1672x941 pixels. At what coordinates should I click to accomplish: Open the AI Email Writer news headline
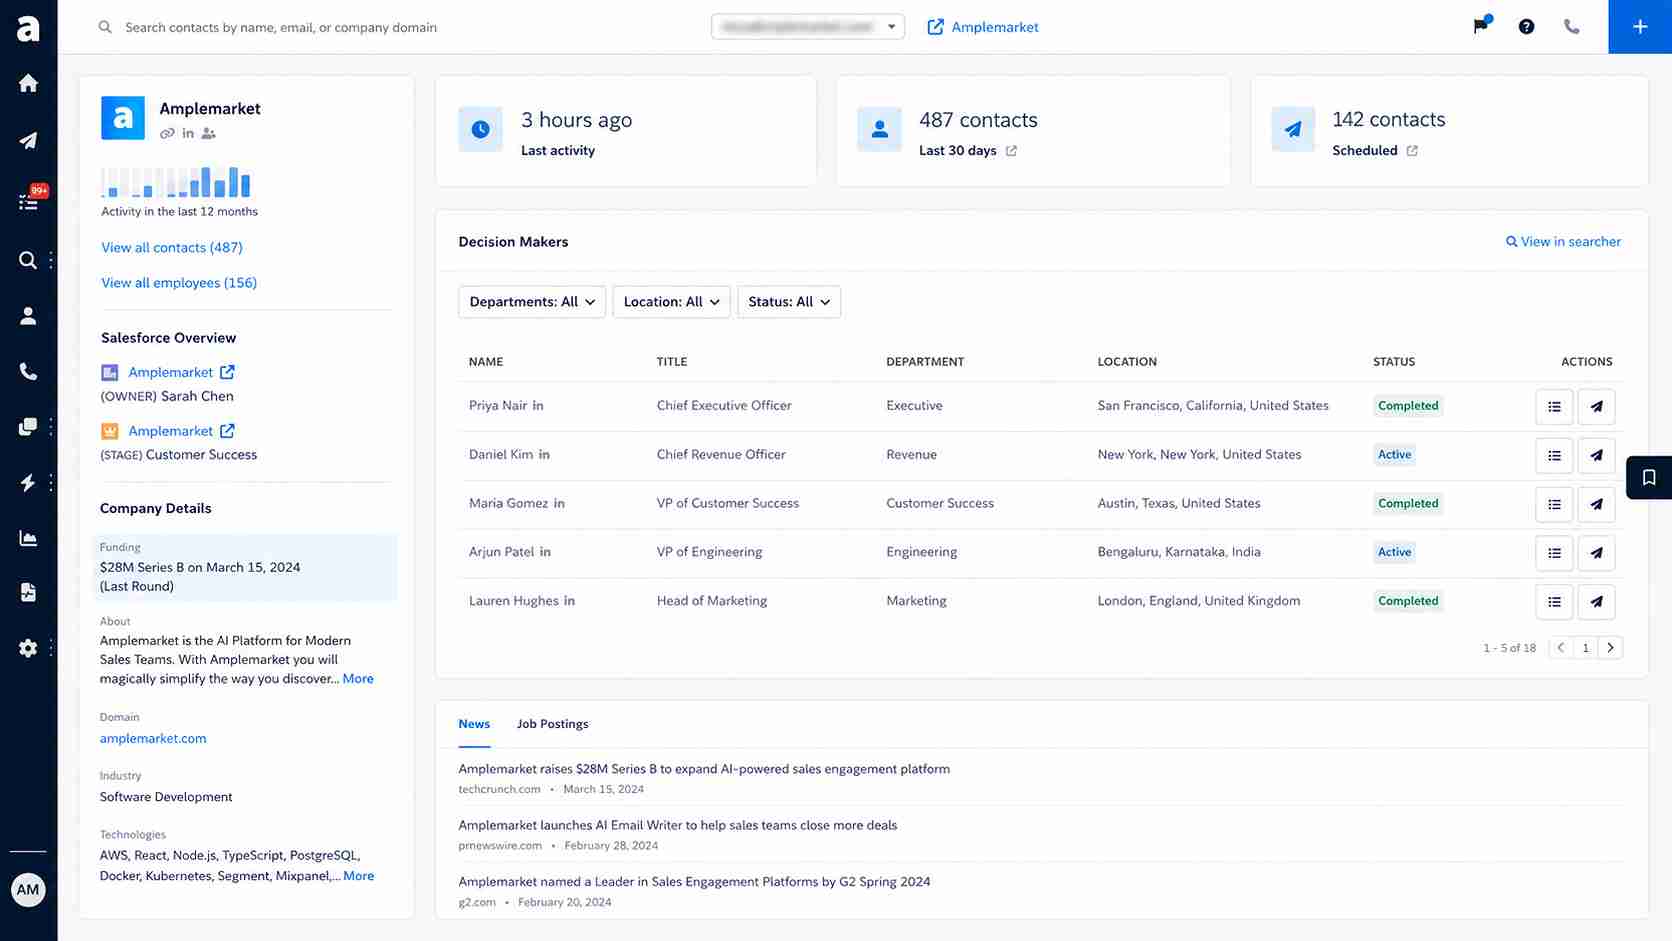tap(678, 826)
